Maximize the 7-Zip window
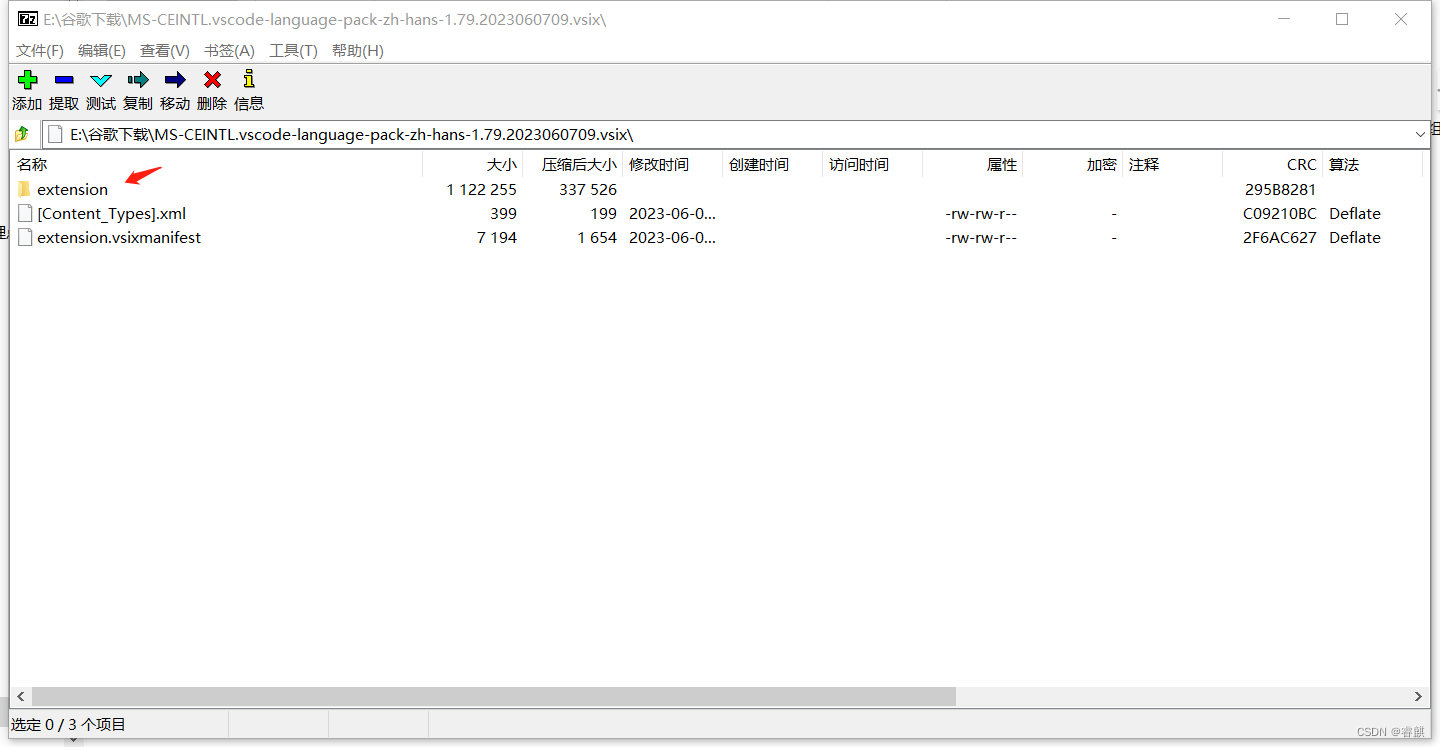This screenshot has height=747, width=1440. click(x=1342, y=19)
